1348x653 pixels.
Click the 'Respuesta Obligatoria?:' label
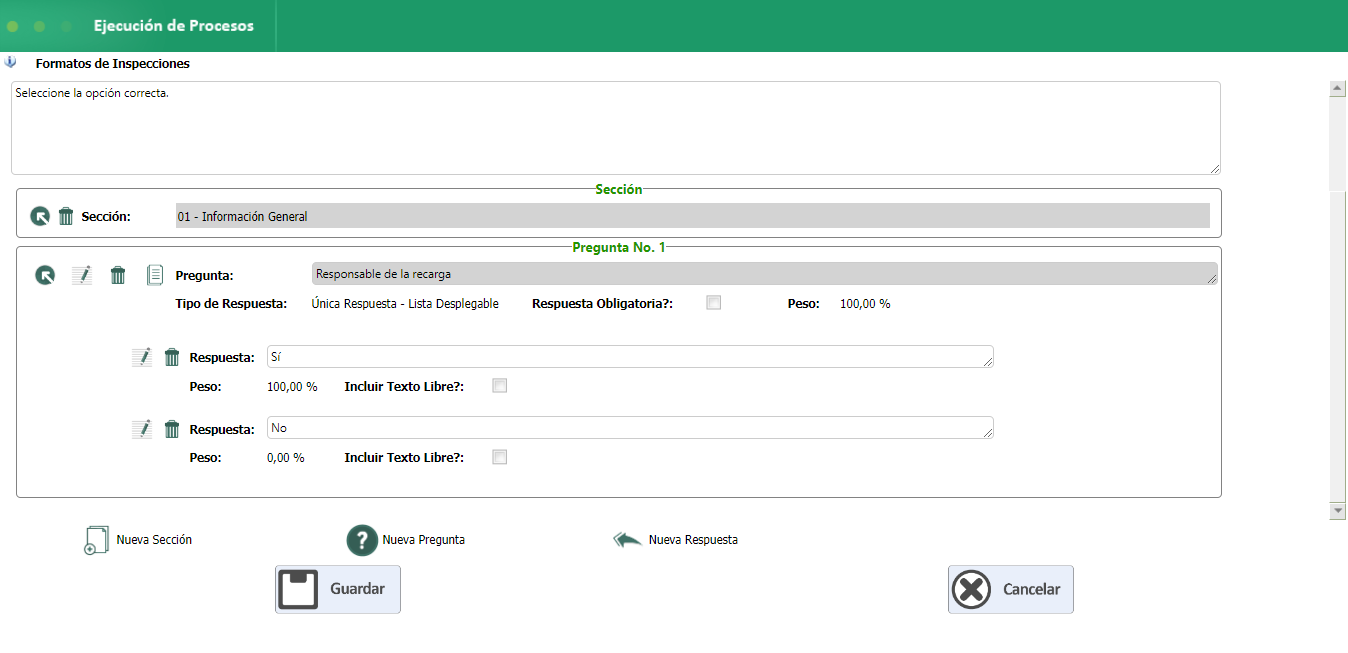coord(602,304)
